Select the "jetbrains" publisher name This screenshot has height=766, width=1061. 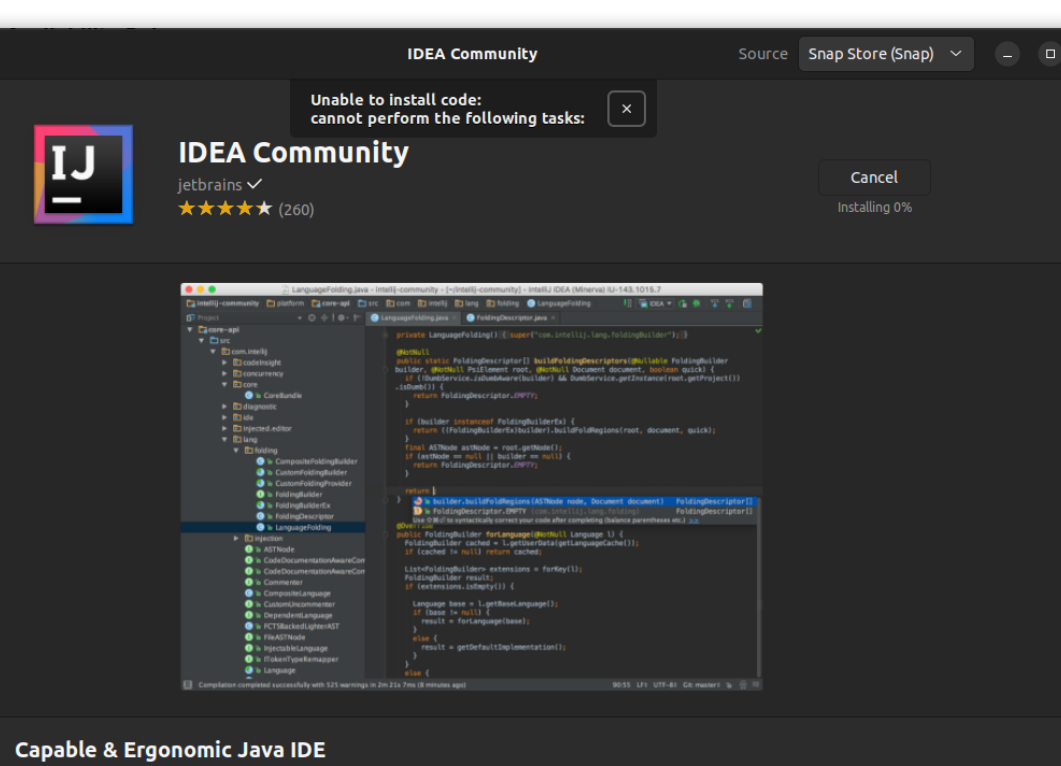210,185
